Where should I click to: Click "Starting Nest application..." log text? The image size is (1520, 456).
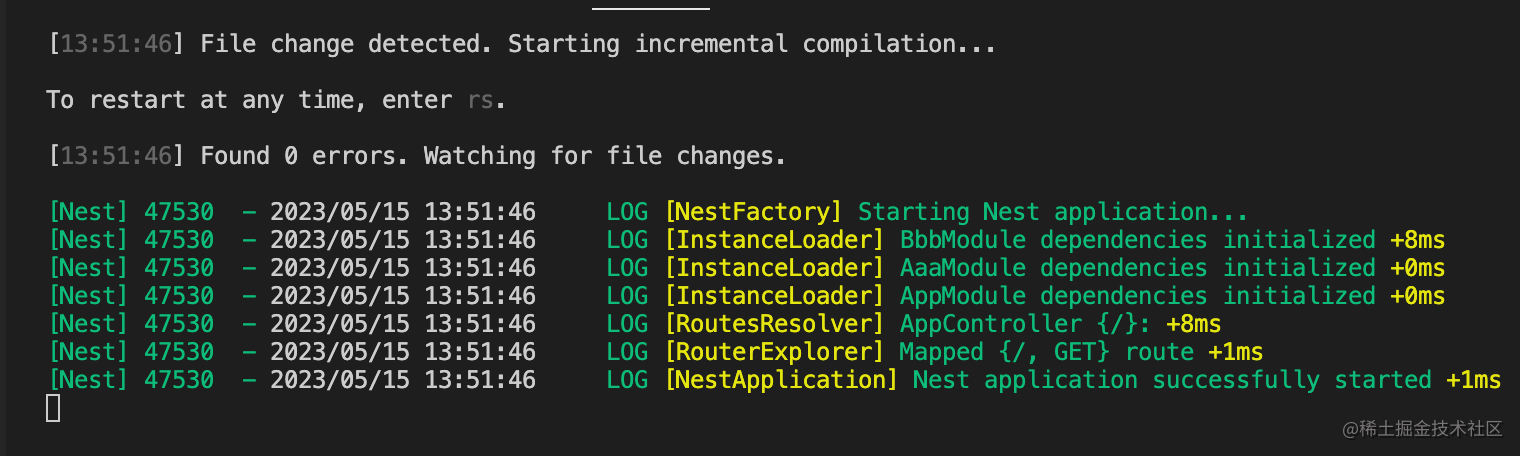point(1053,212)
